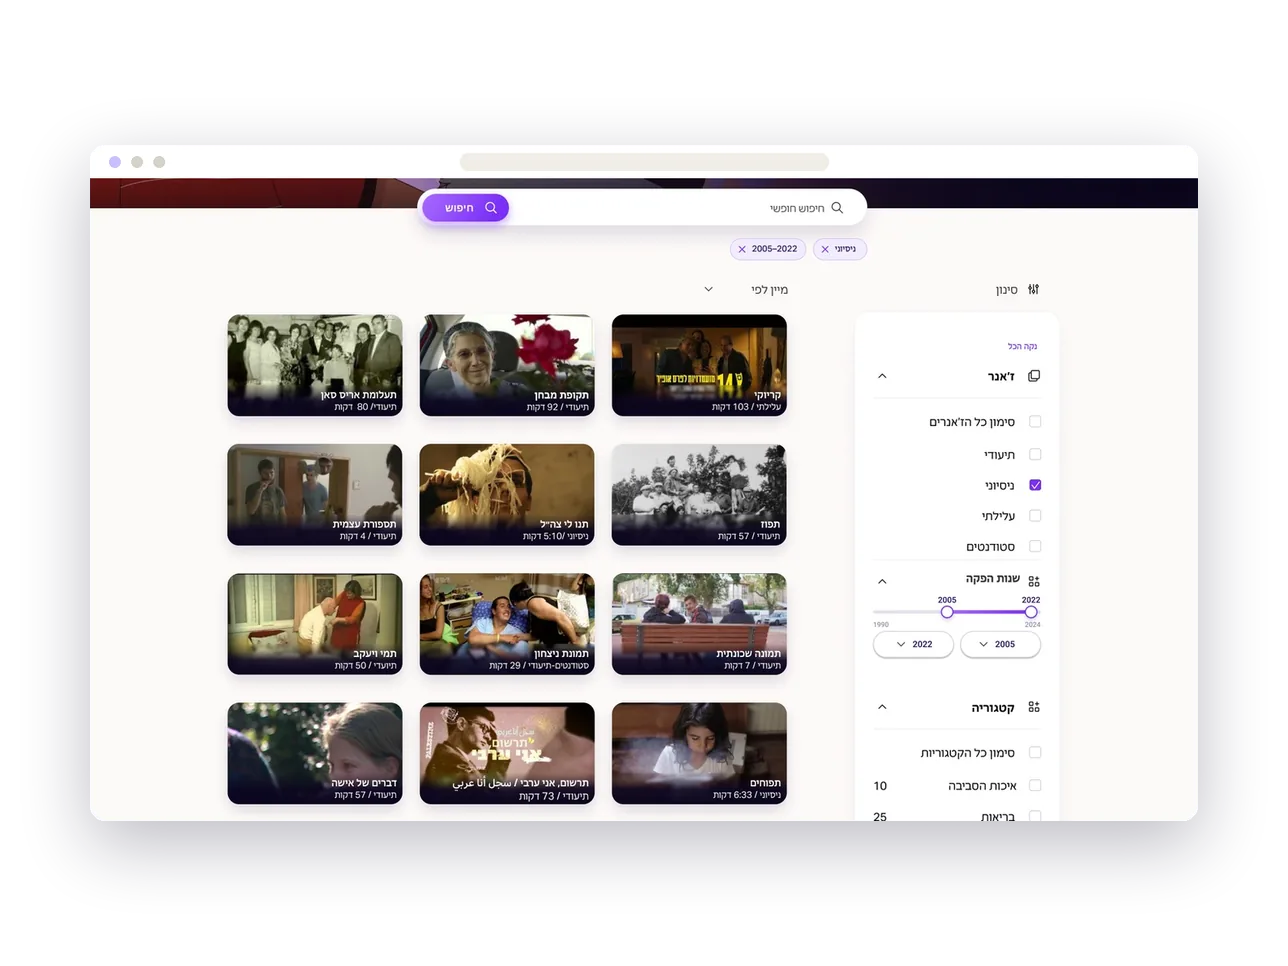This screenshot has width=1288, height=966.
Task: Enable the תיעודי genre checkbox
Action: pyautogui.click(x=1035, y=454)
